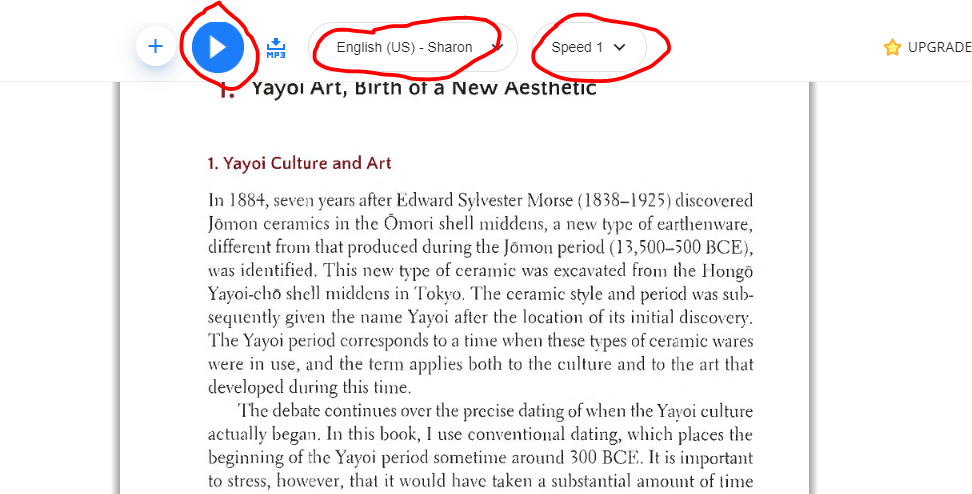
Task: Click "300 BCE" in the second paragraph
Action: 604,458
